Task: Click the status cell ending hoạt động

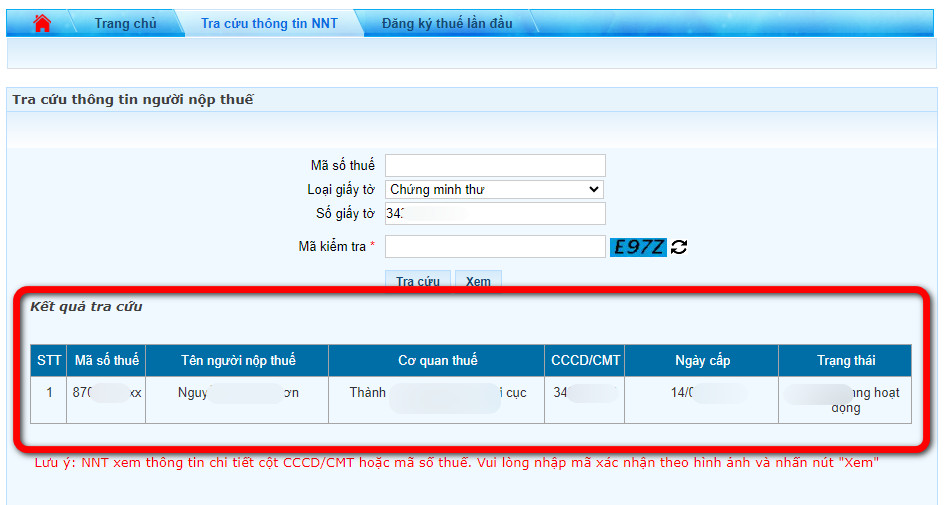Action: pyautogui.click(x=846, y=400)
